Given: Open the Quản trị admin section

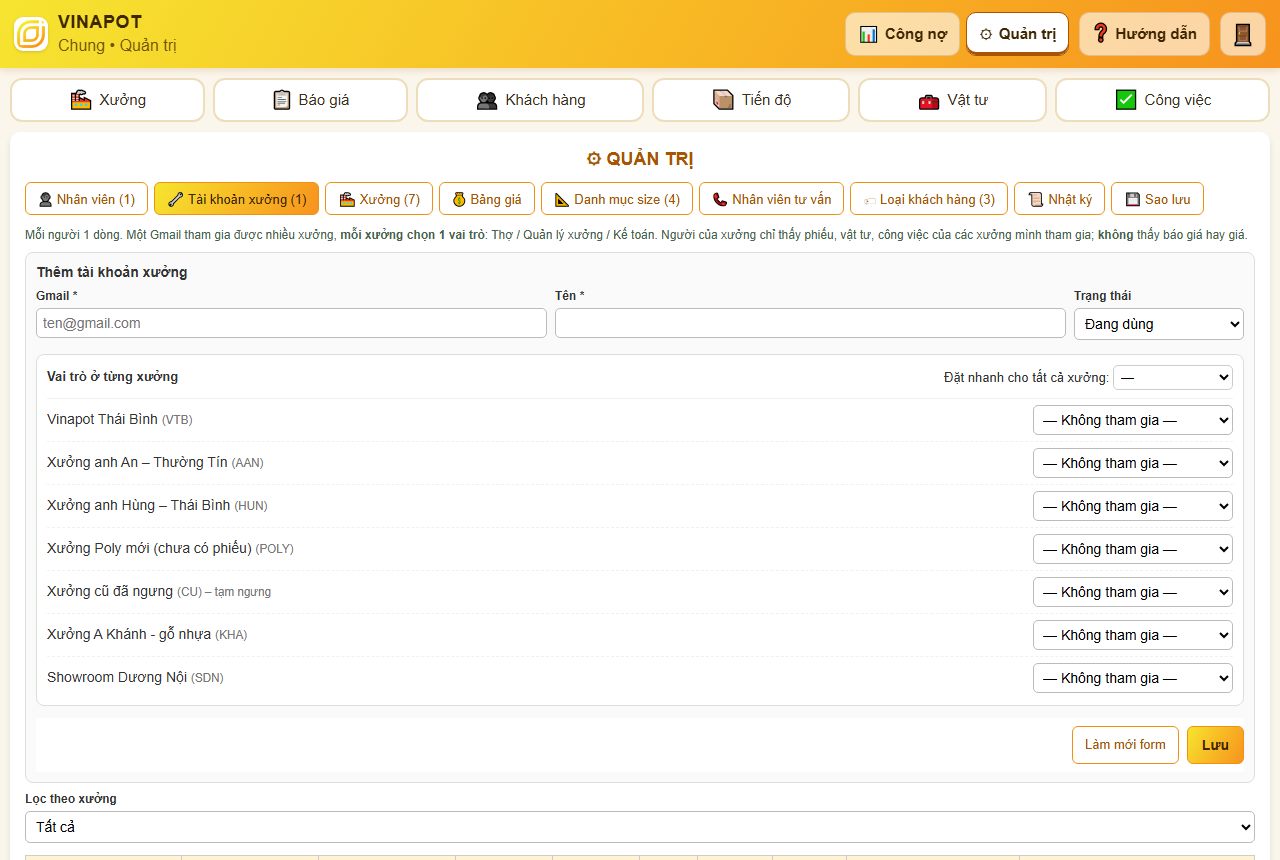Looking at the screenshot, I should [x=1017, y=34].
